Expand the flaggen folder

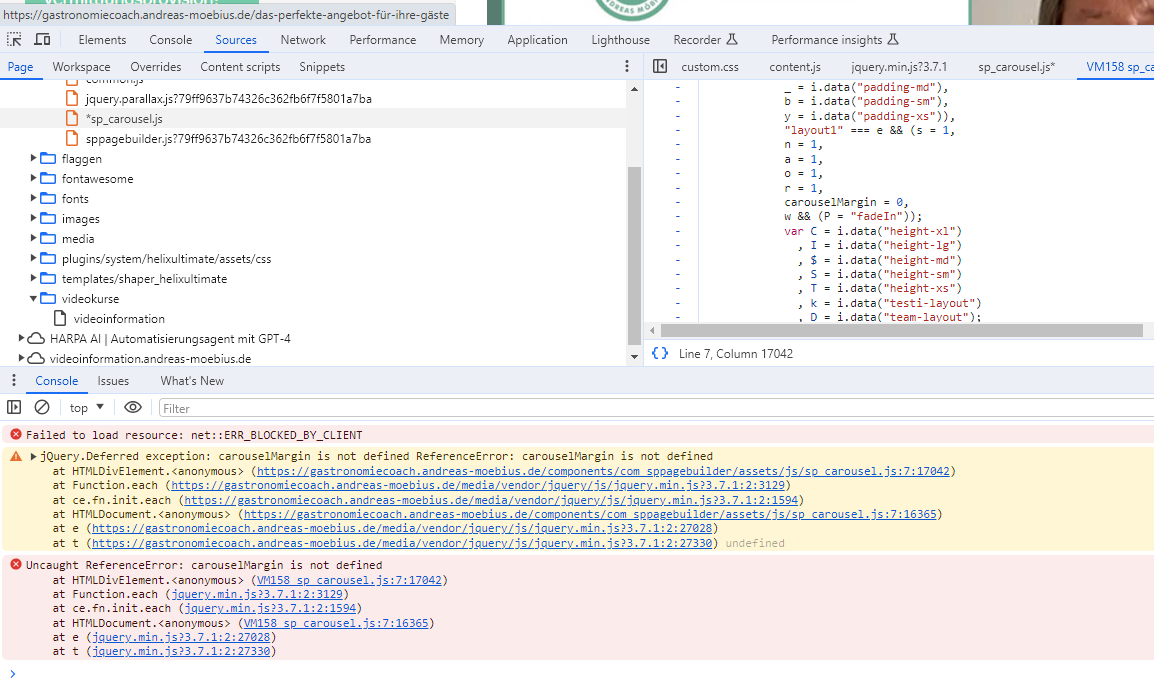[34, 159]
